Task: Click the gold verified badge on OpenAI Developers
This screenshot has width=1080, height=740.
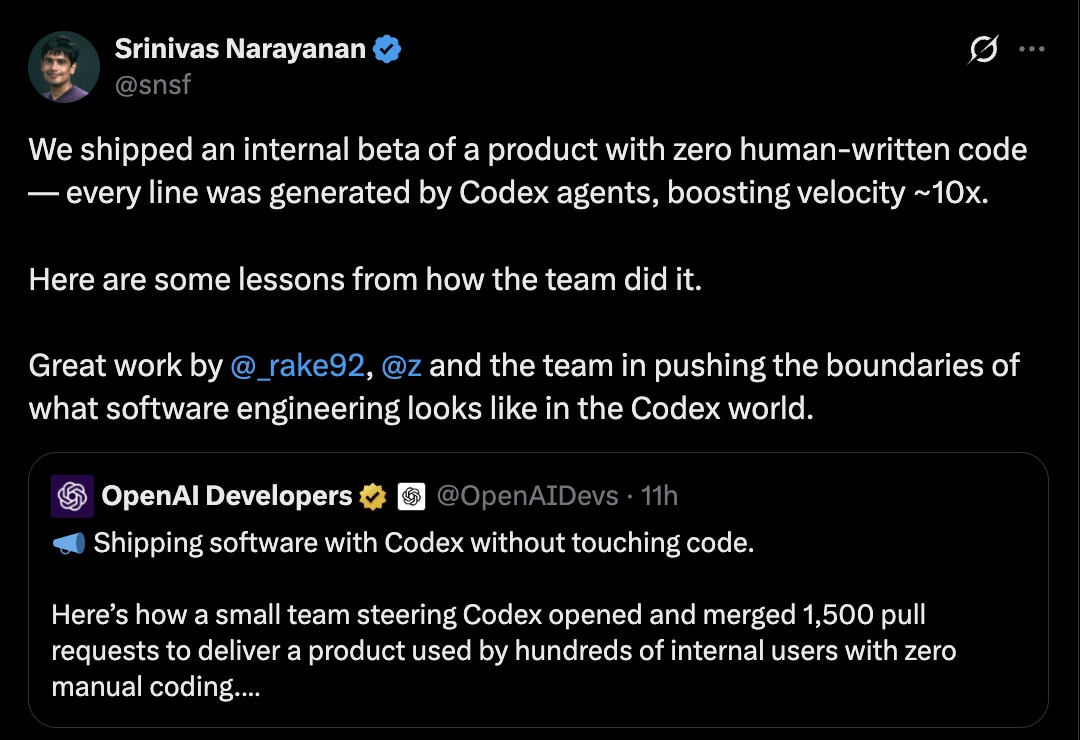Action: pos(372,496)
